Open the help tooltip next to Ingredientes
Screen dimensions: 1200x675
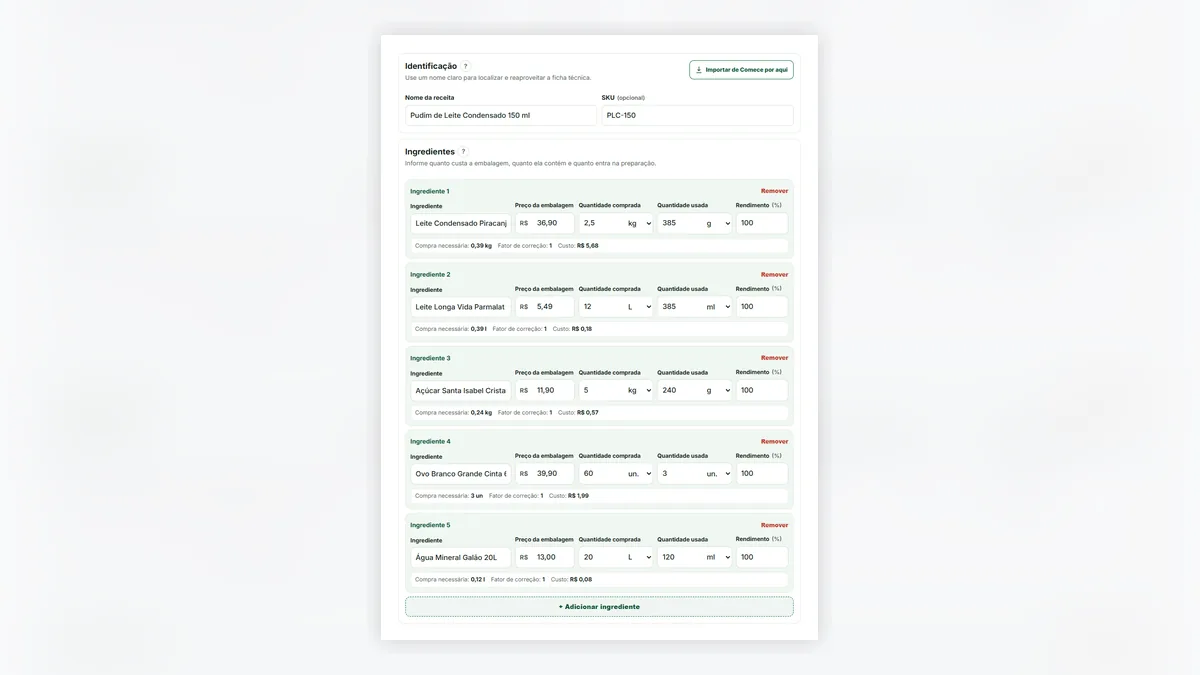pyautogui.click(x=463, y=152)
